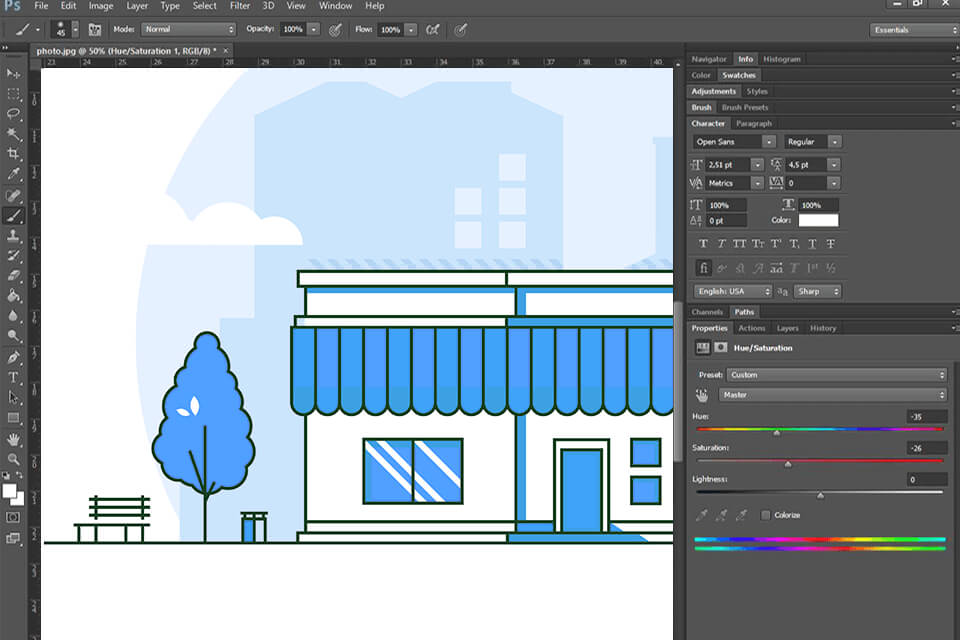Activate the Zoom tool

[x=14, y=460]
